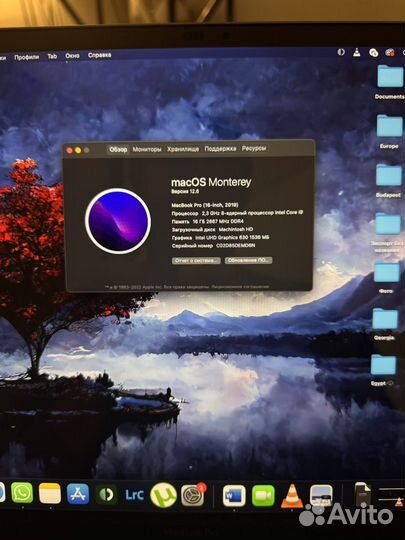The height and width of the screenshot is (540, 405).
Task: Click the VLC cone in the menu bar
Action: (357, 52)
